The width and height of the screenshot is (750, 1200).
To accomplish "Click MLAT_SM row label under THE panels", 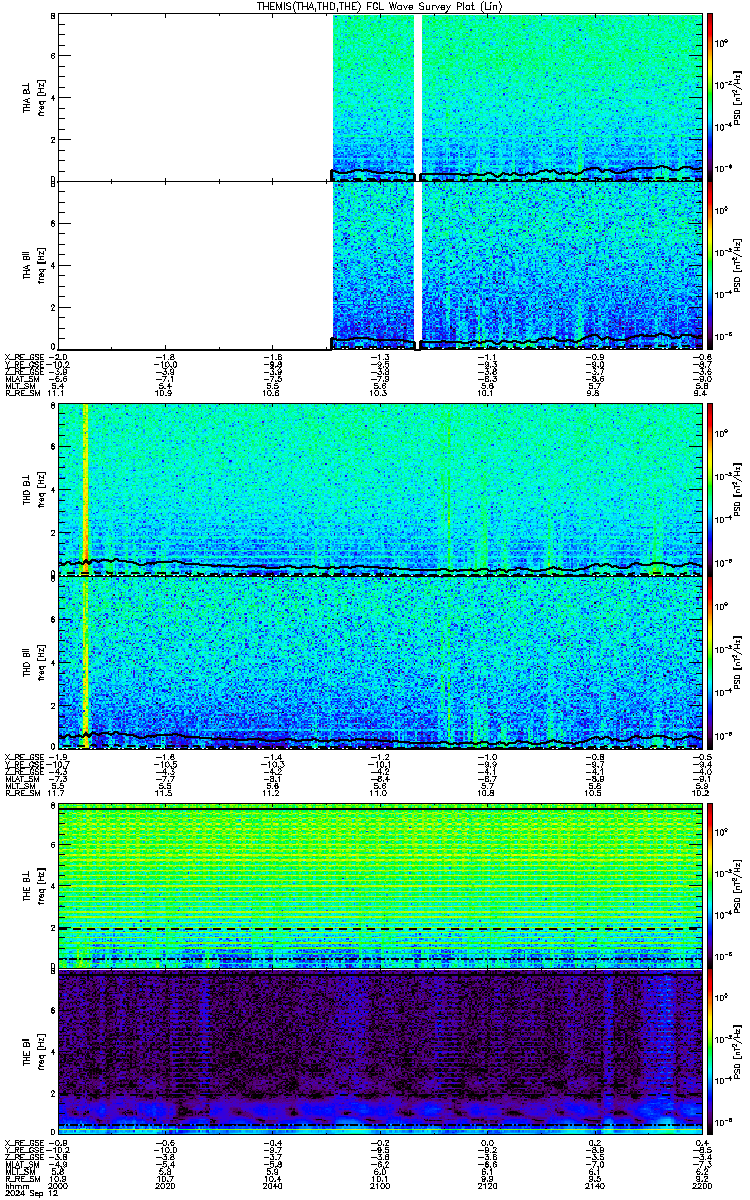I will pos(20,1165).
